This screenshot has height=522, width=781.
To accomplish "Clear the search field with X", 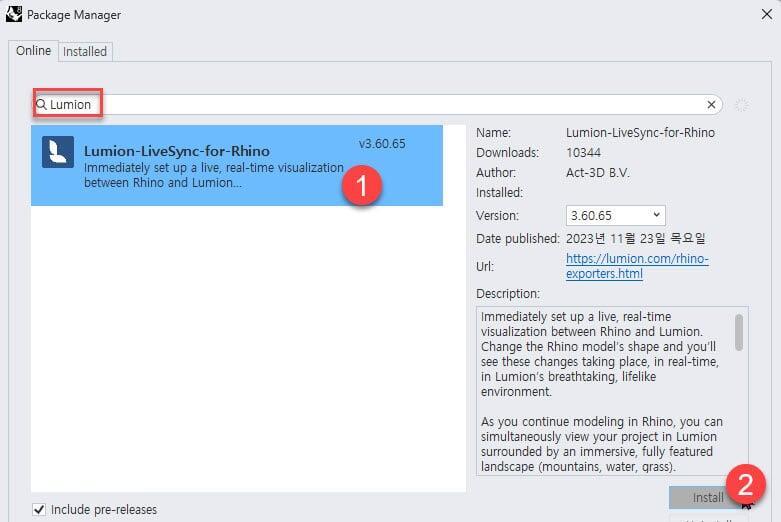I will (711, 105).
